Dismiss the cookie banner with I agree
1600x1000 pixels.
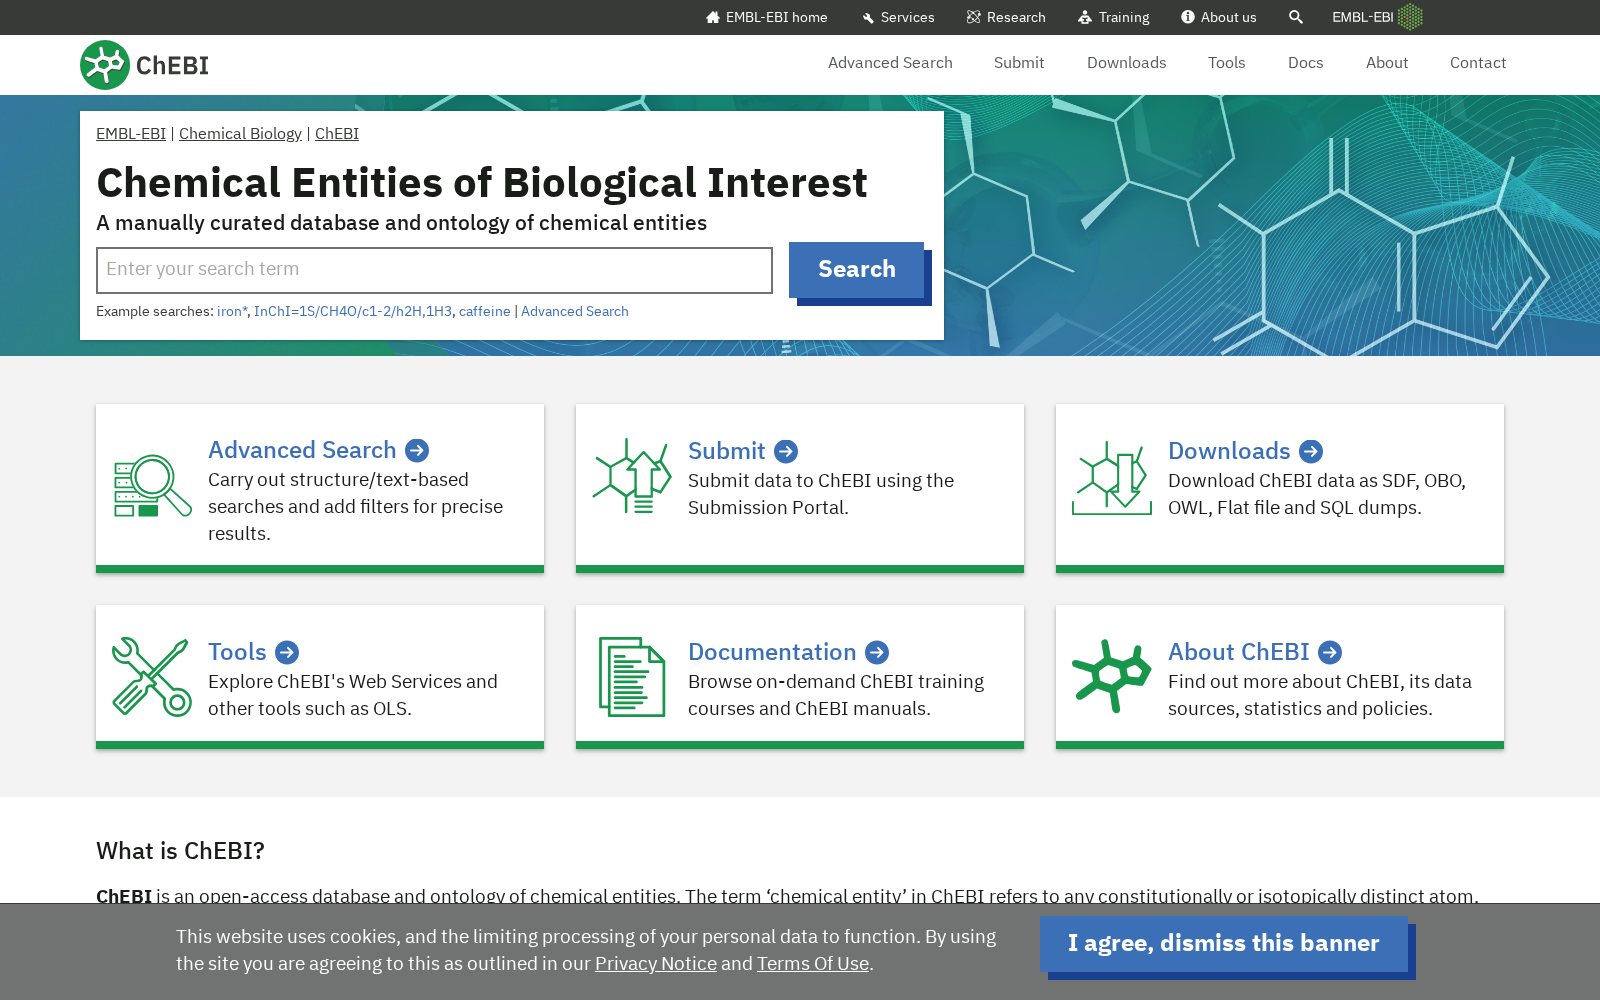tap(1224, 944)
